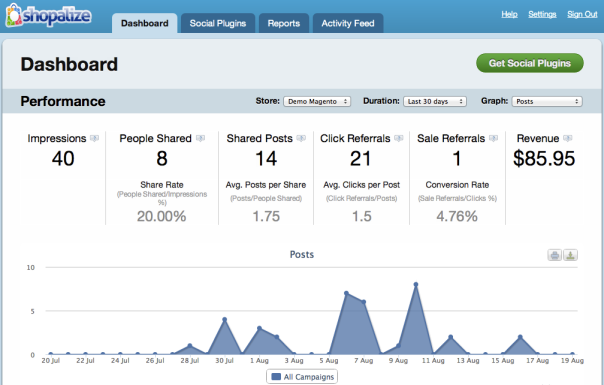The image size is (604, 385).
Task: Open the Settings link
Action: tap(542, 14)
